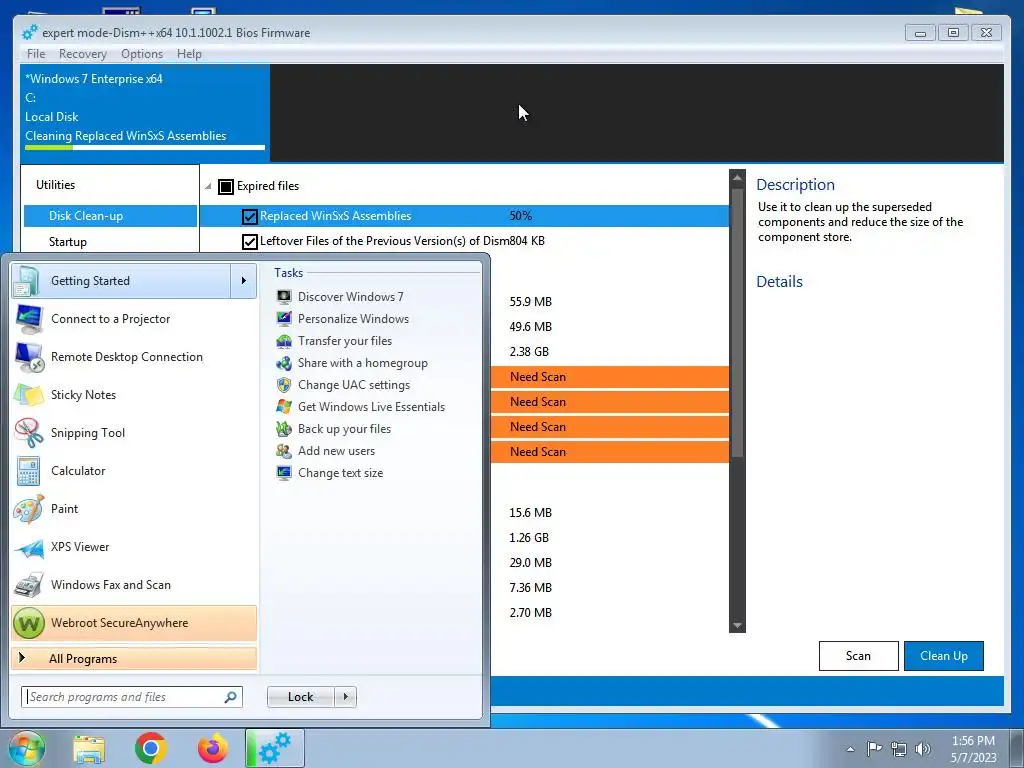Collapse the Expired files group triangle

tap(208, 187)
